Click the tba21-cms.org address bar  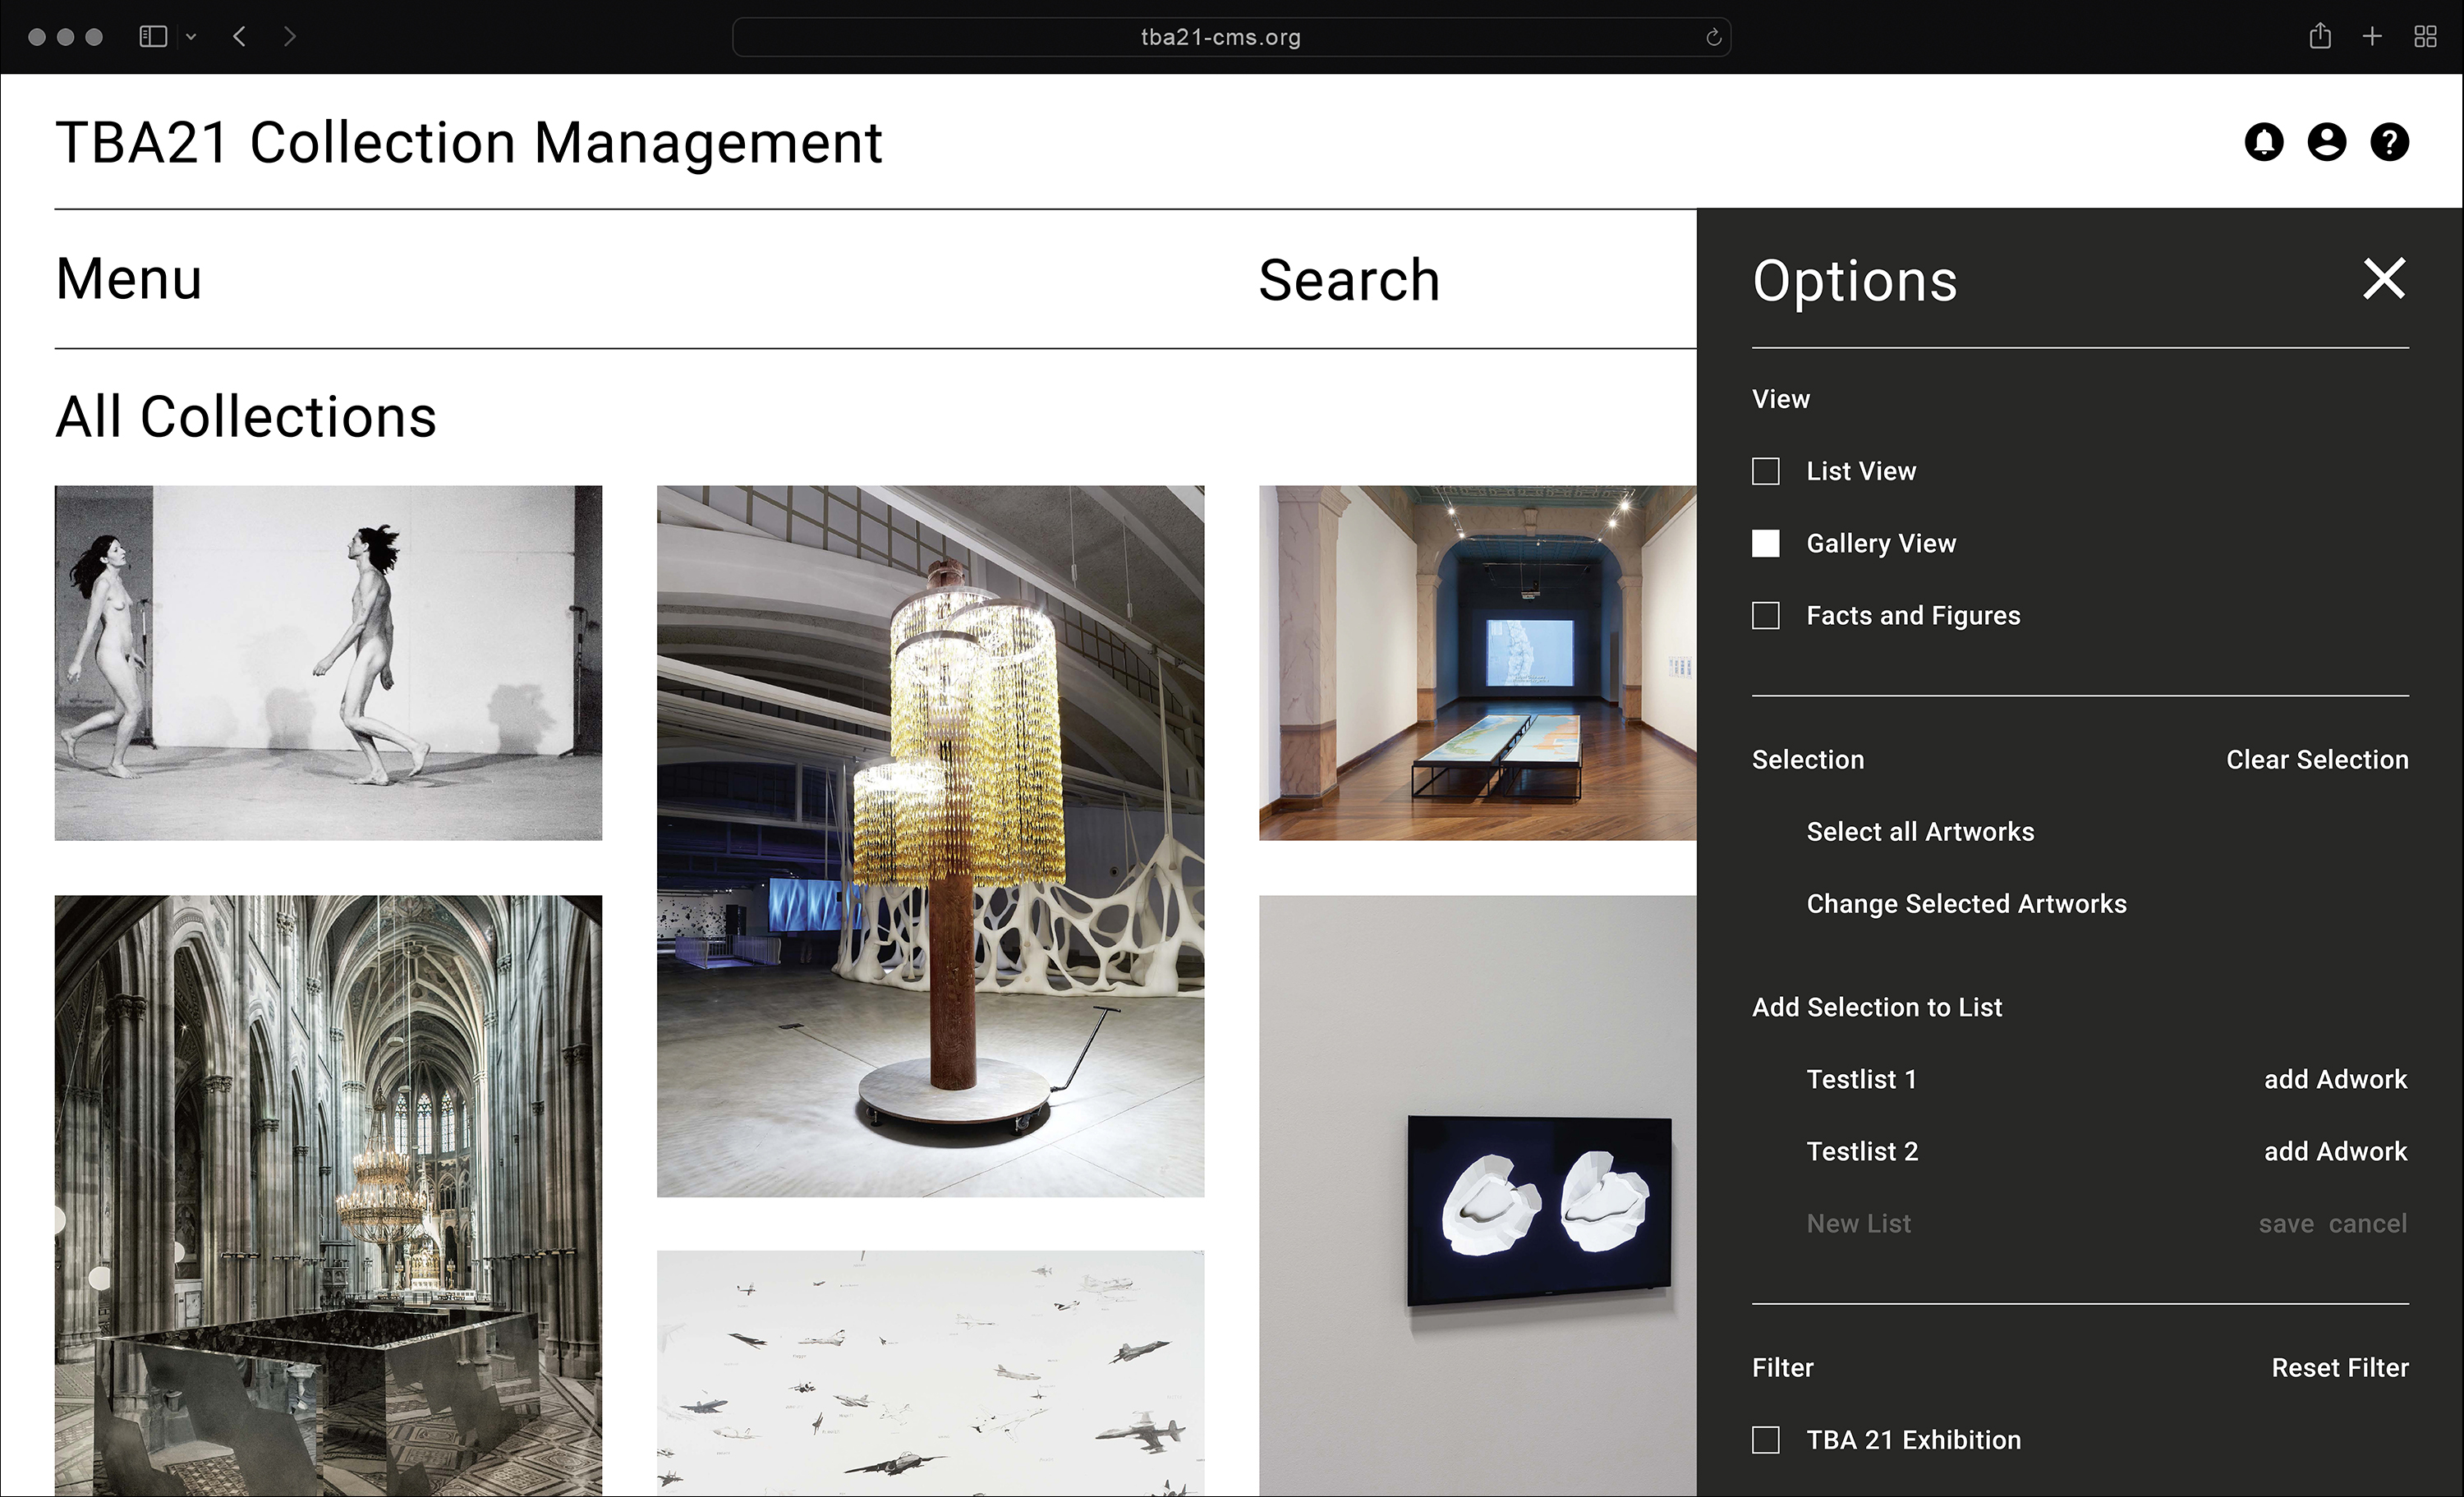coord(1231,37)
